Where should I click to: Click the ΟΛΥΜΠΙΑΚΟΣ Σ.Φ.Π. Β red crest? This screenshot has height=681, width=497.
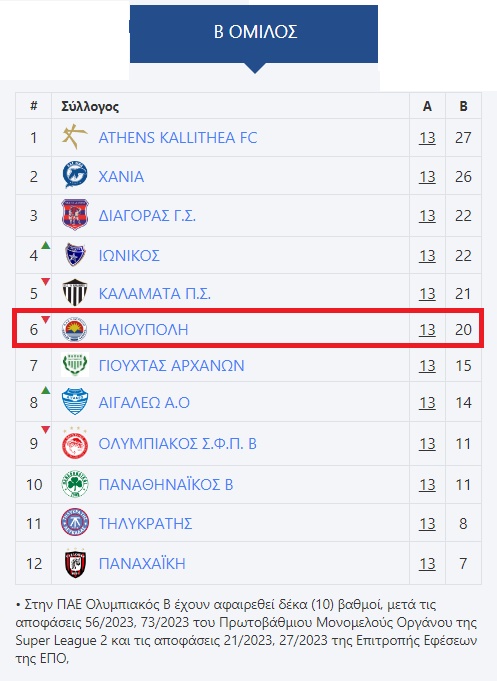[75, 443]
